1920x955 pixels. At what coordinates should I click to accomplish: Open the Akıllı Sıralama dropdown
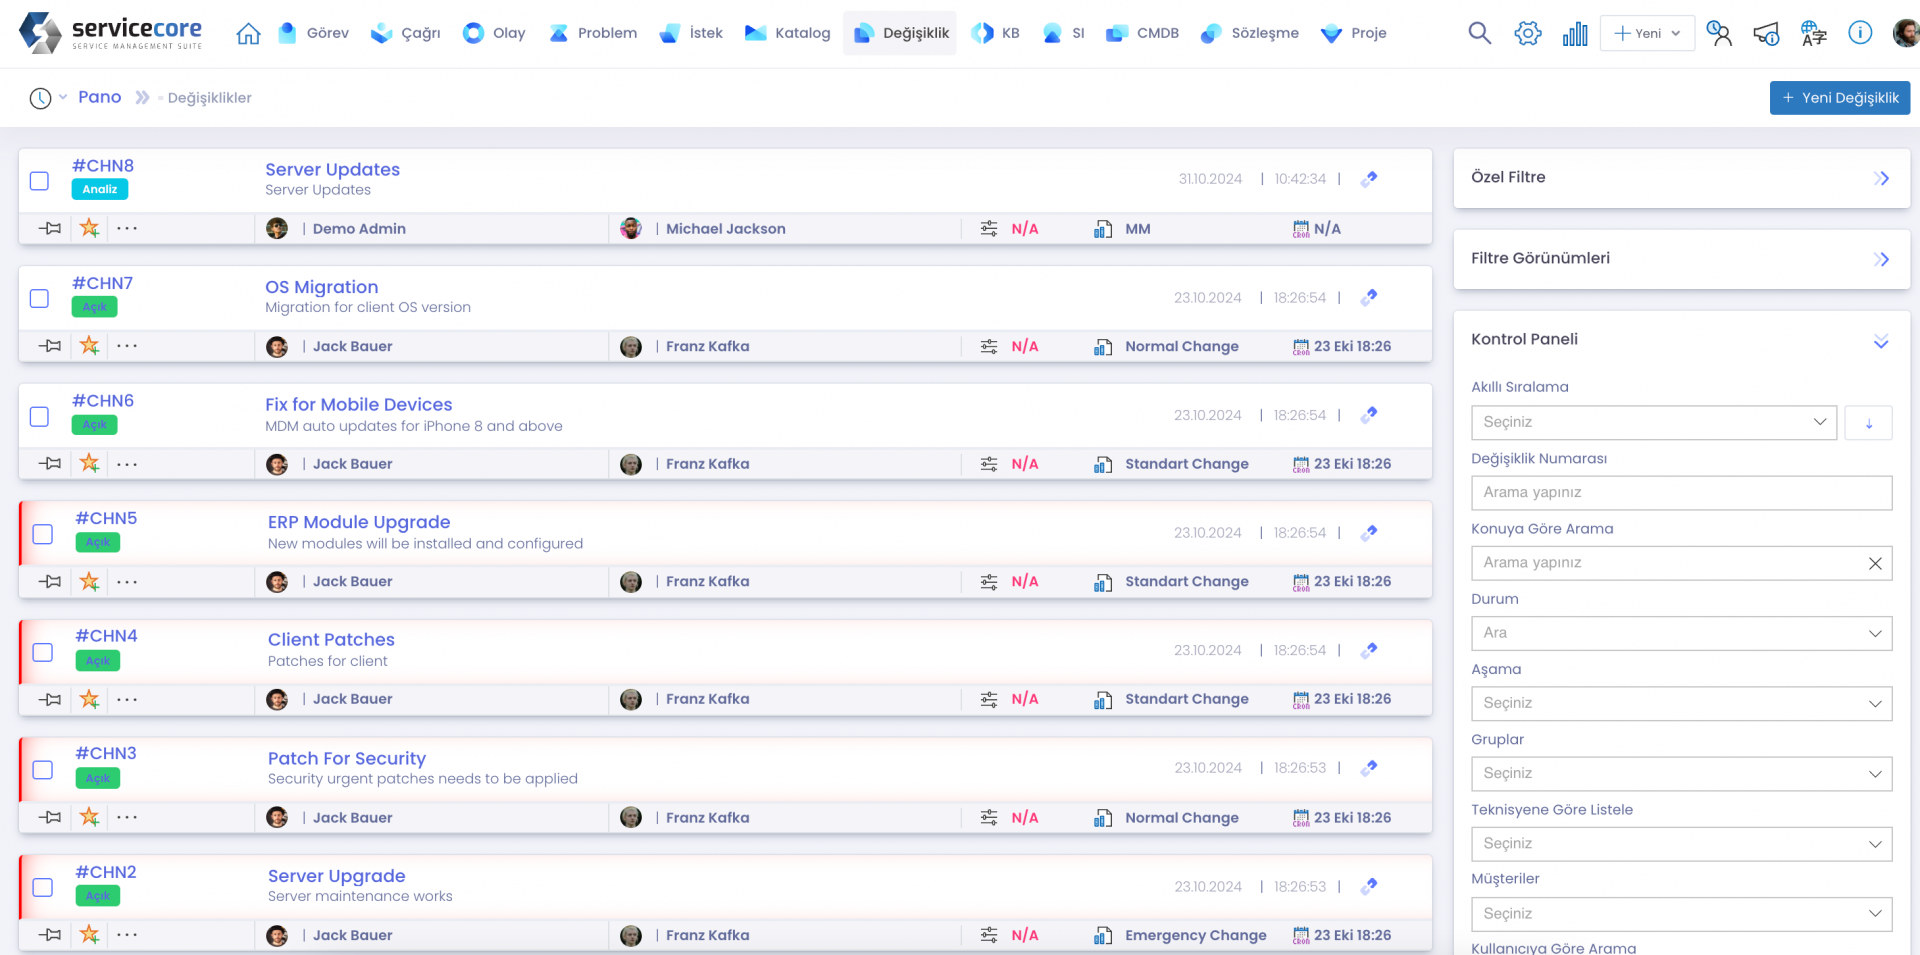1653,422
